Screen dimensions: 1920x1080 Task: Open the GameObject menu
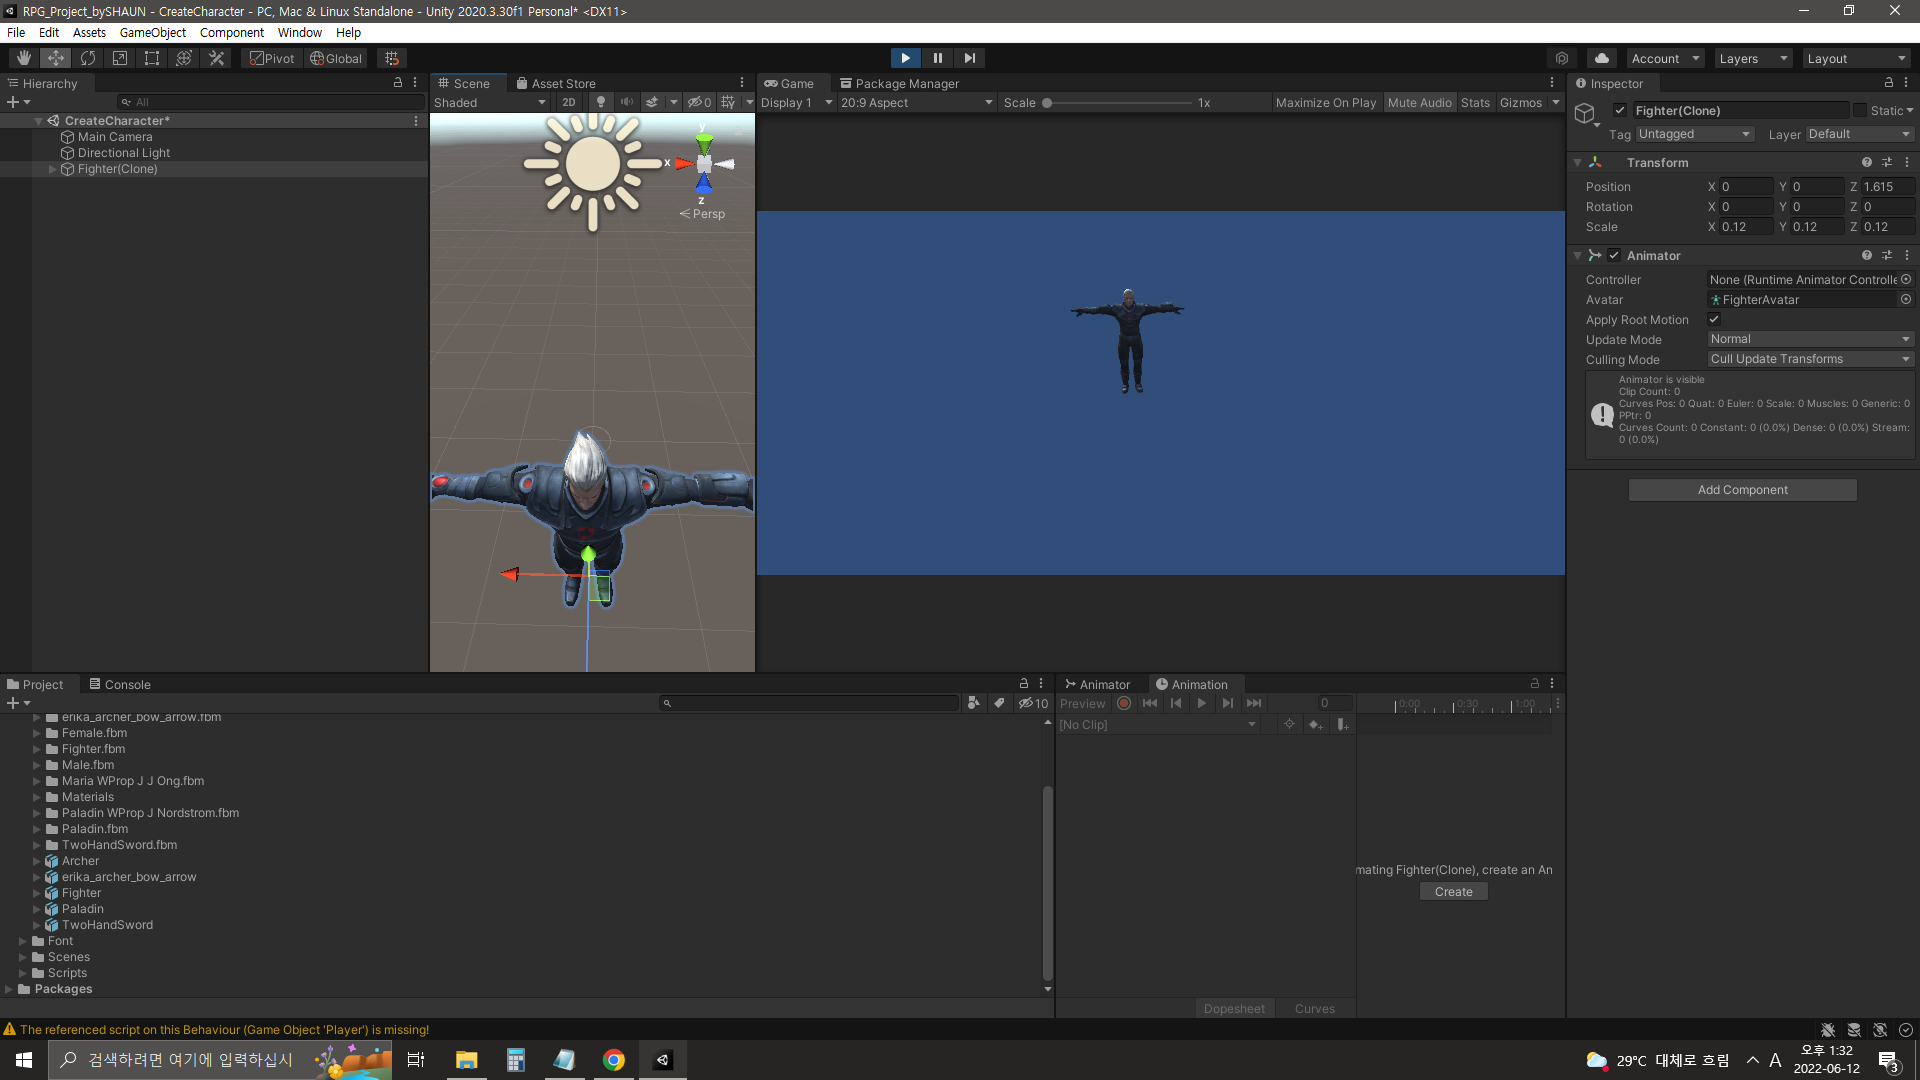[152, 32]
